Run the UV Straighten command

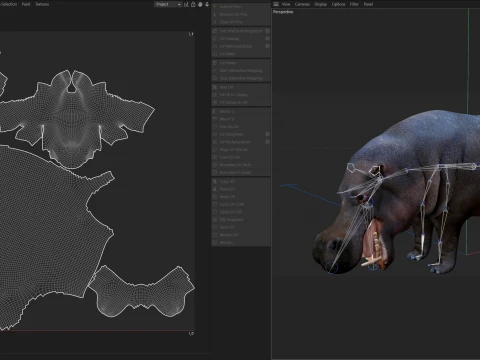point(238,134)
